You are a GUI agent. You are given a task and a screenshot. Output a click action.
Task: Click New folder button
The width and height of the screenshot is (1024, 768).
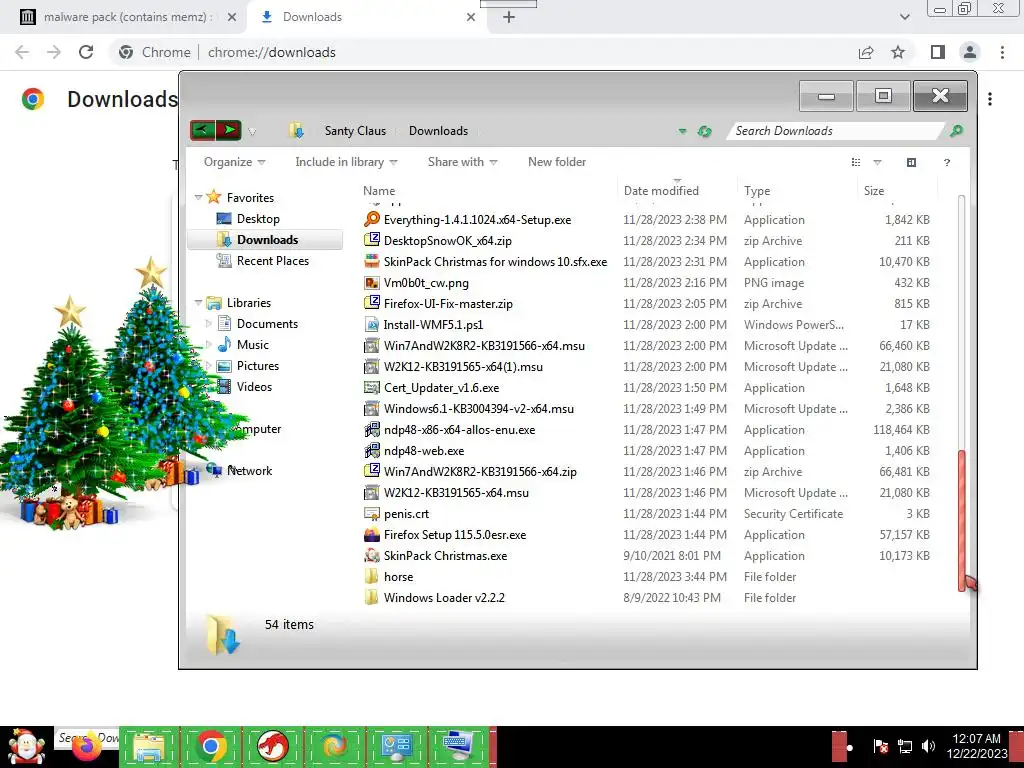point(557,162)
